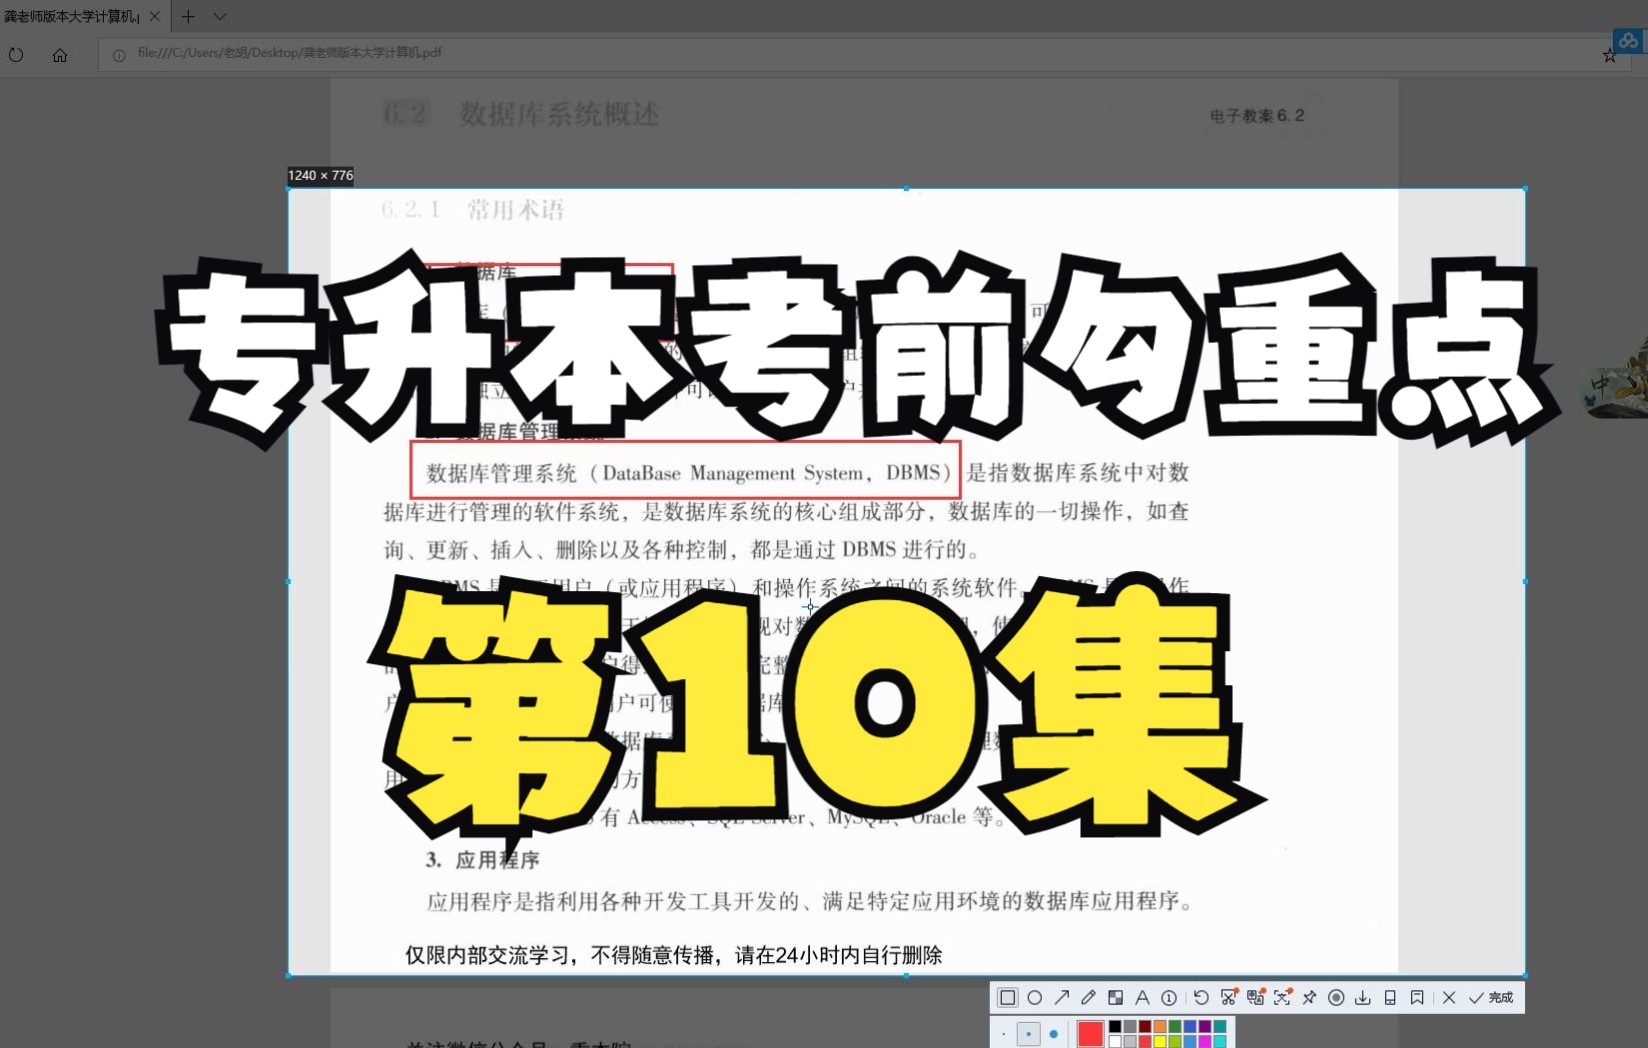Select the smallest stroke size dot
1648x1048 pixels.
click(x=1004, y=1033)
